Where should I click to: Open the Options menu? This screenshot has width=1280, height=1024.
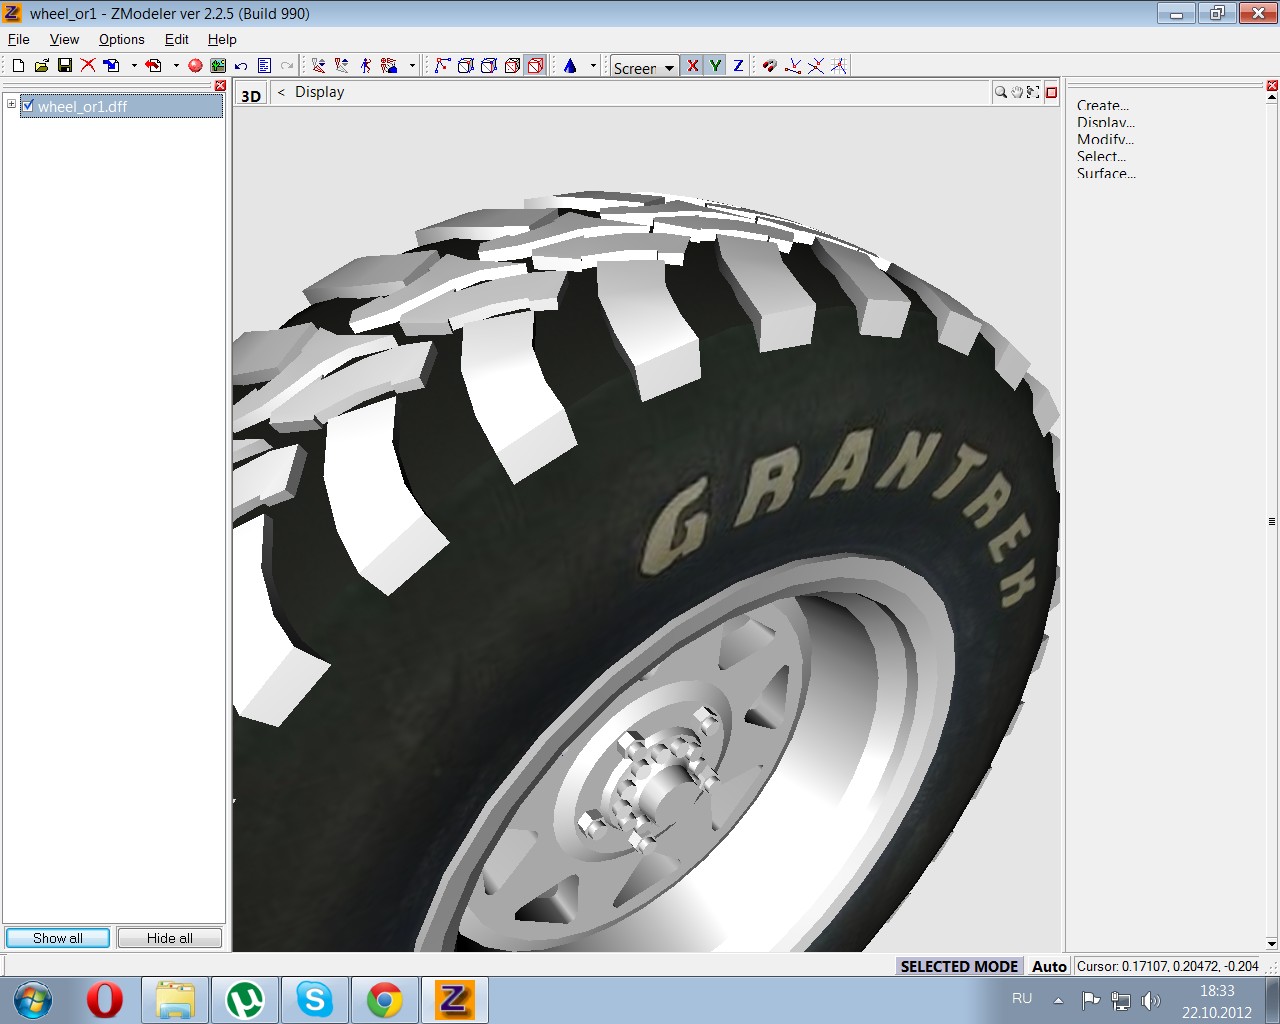tap(121, 39)
